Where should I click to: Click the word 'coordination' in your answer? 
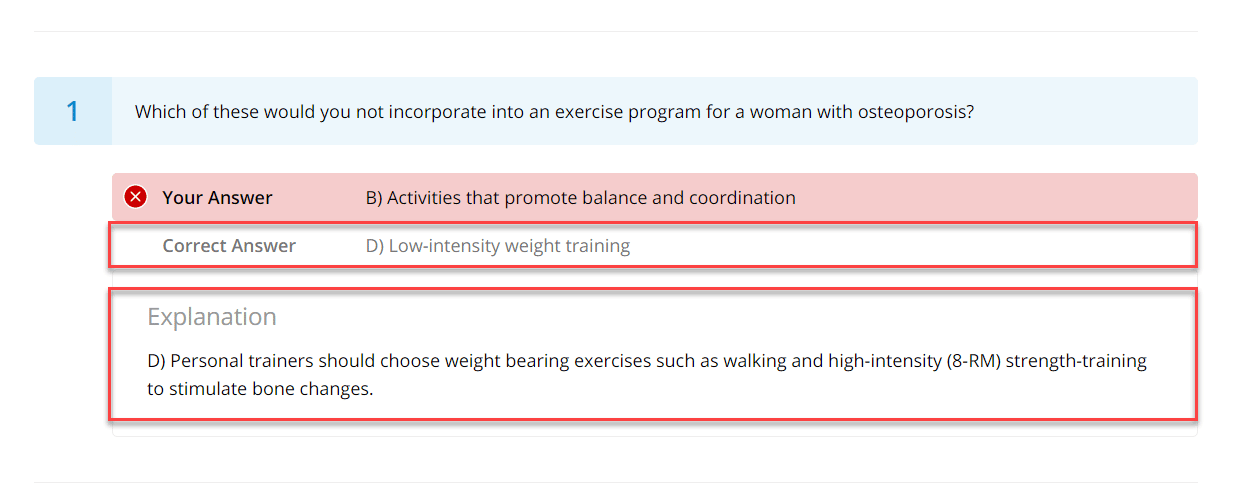(742, 197)
